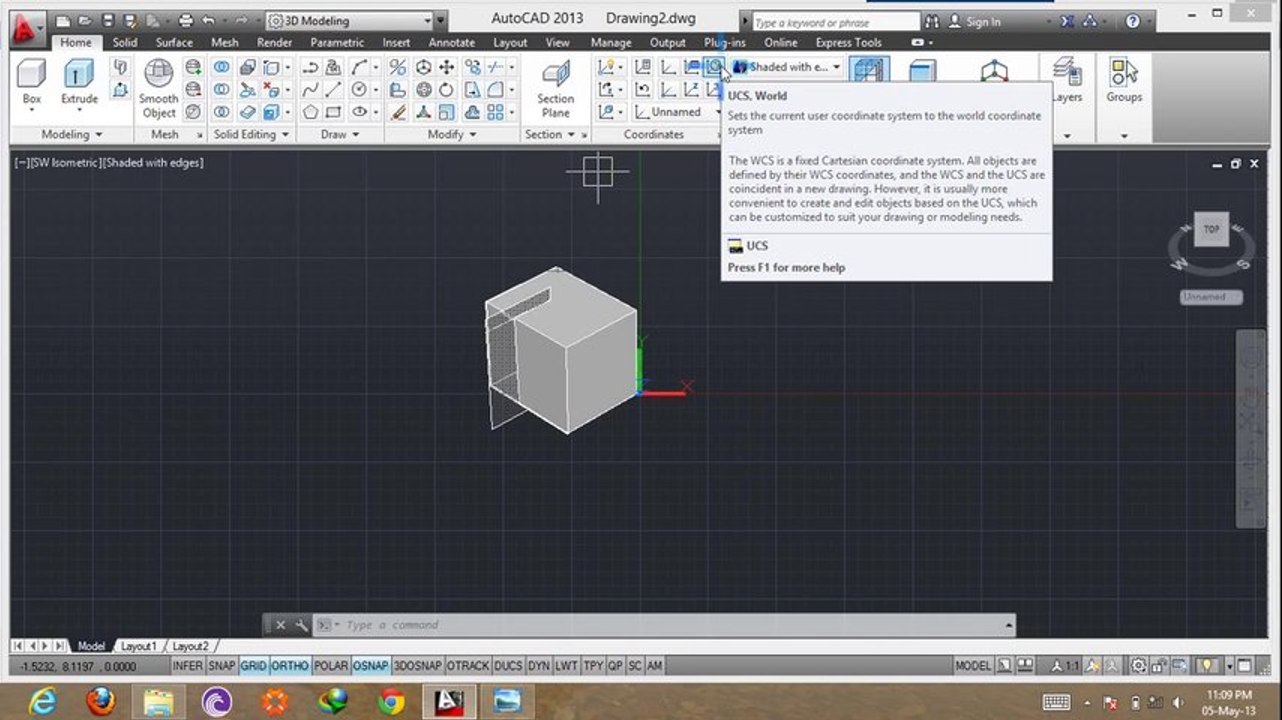Click the MODEL space button in status bar
The width and height of the screenshot is (1282, 720).
pyautogui.click(x=973, y=666)
